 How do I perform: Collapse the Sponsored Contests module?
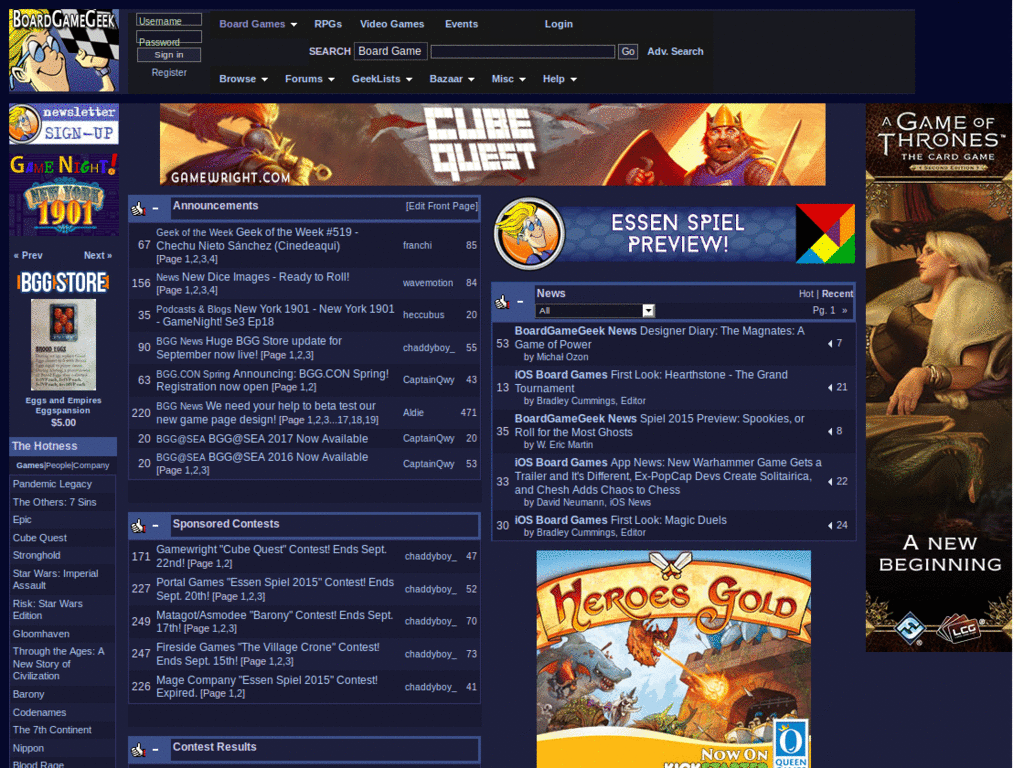pos(155,526)
